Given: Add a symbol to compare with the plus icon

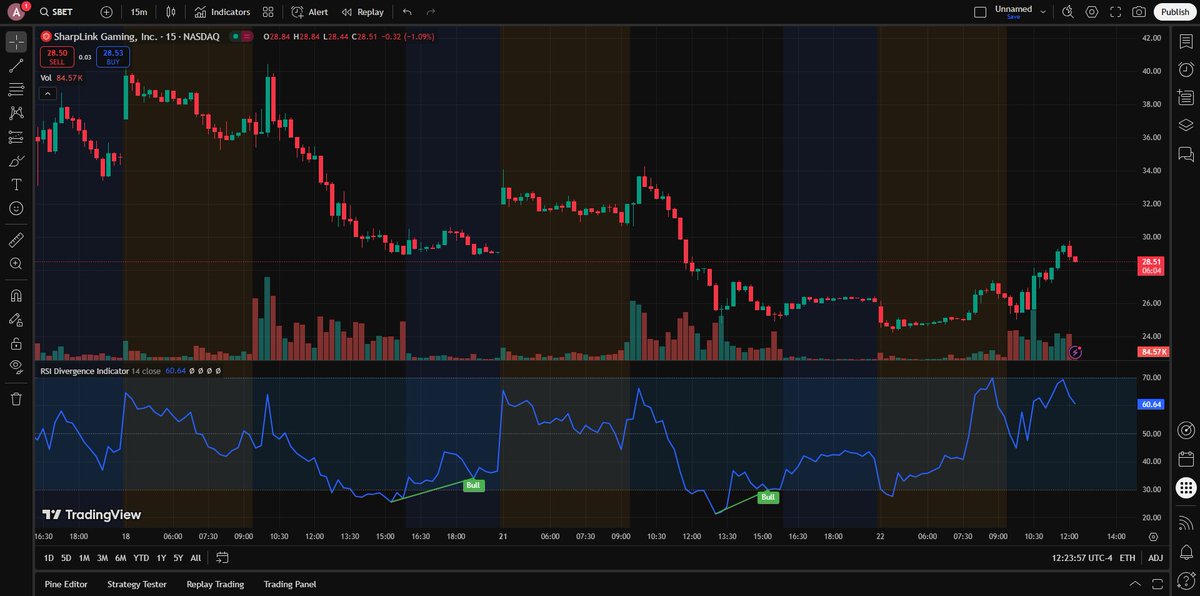Looking at the screenshot, I should [107, 12].
